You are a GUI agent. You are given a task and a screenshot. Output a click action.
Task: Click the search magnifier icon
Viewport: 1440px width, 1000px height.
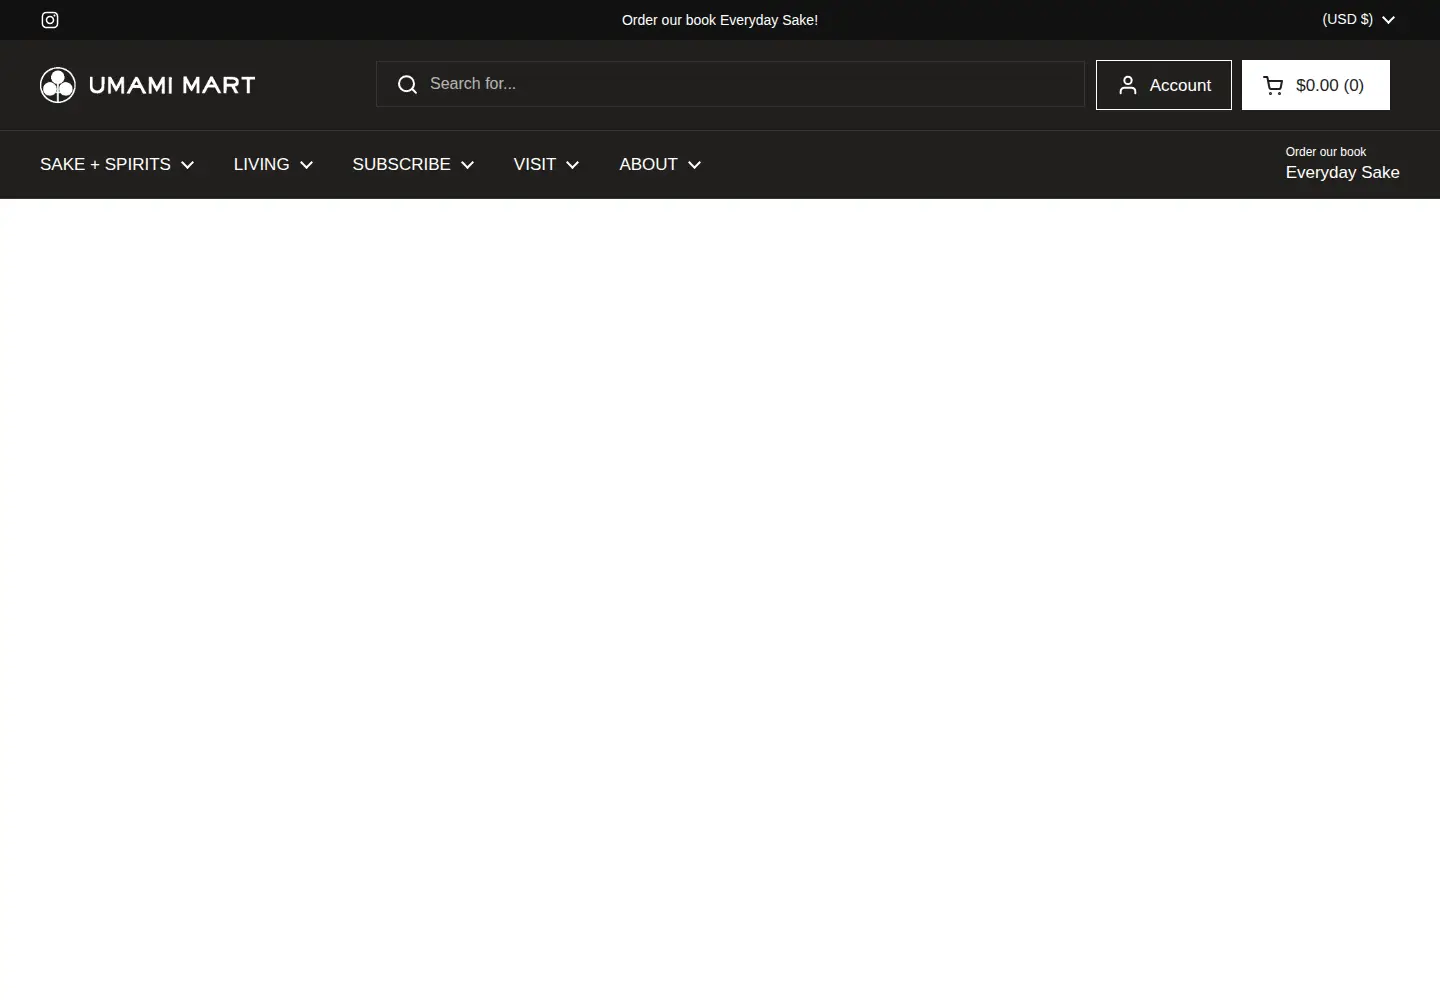pyautogui.click(x=407, y=85)
